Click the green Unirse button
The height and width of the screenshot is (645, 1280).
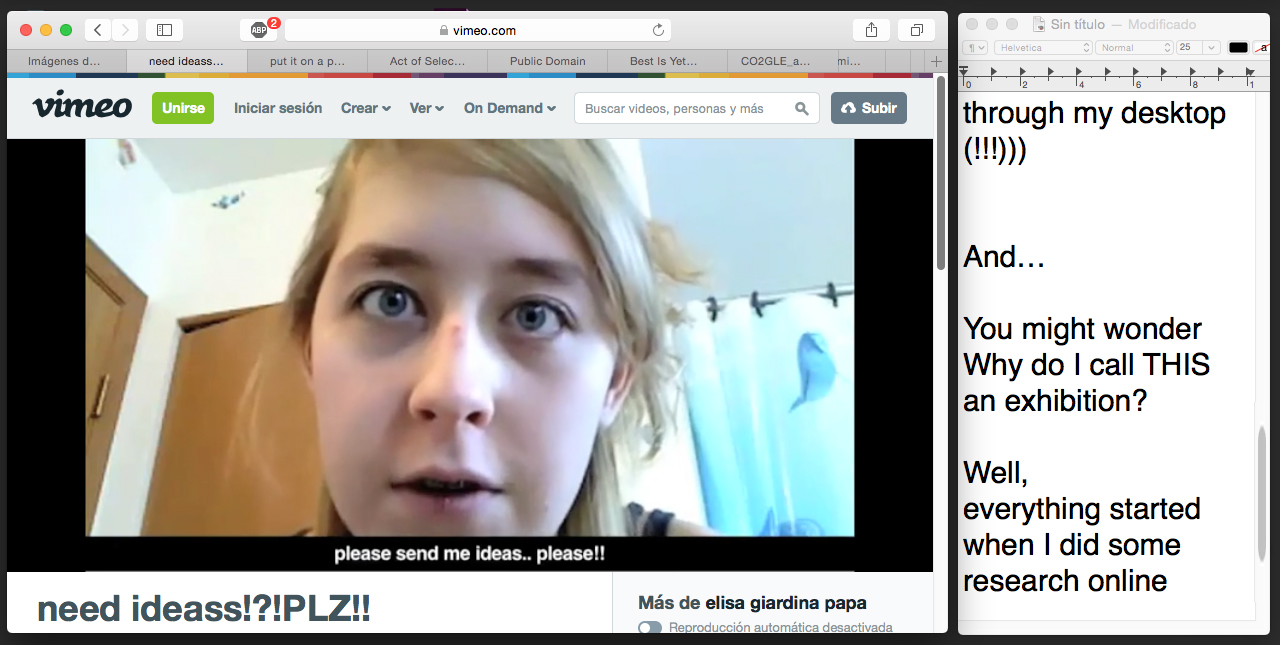point(183,108)
